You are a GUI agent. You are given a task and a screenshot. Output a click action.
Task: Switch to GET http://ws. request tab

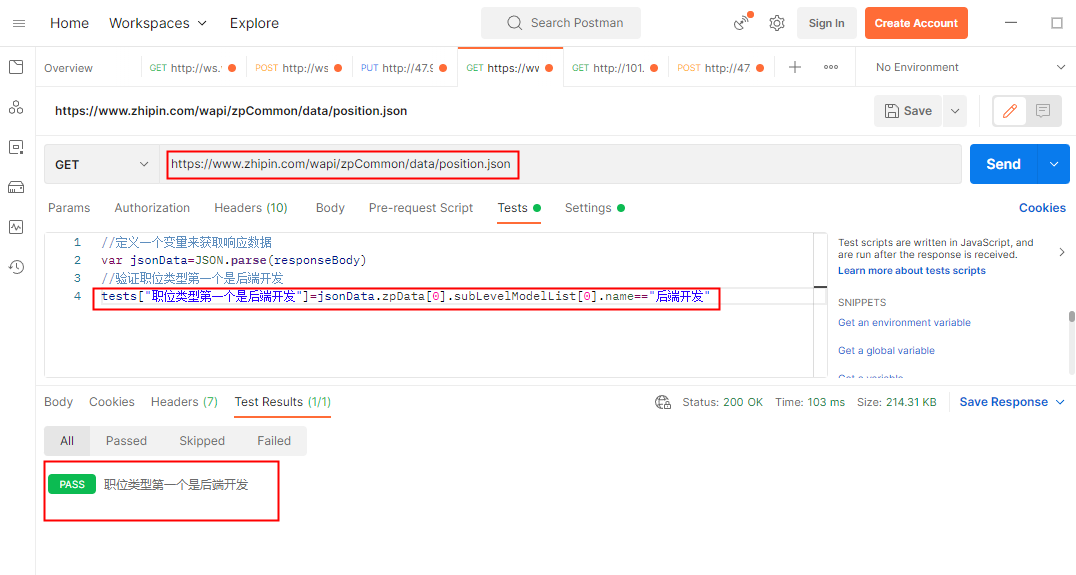[x=192, y=68]
